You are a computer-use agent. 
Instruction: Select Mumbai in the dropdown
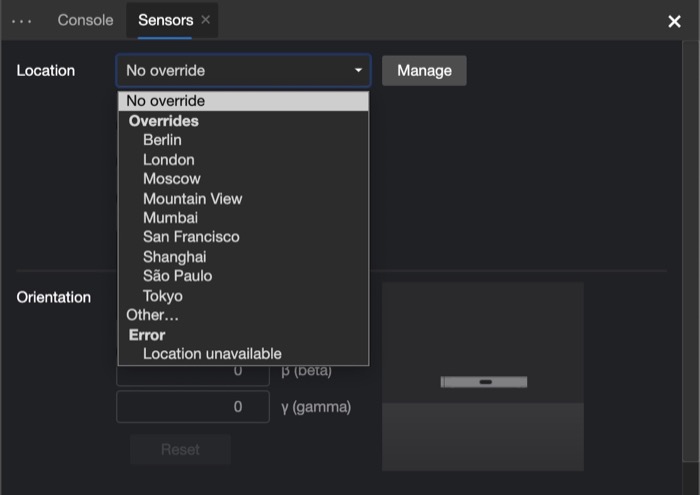point(170,218)
